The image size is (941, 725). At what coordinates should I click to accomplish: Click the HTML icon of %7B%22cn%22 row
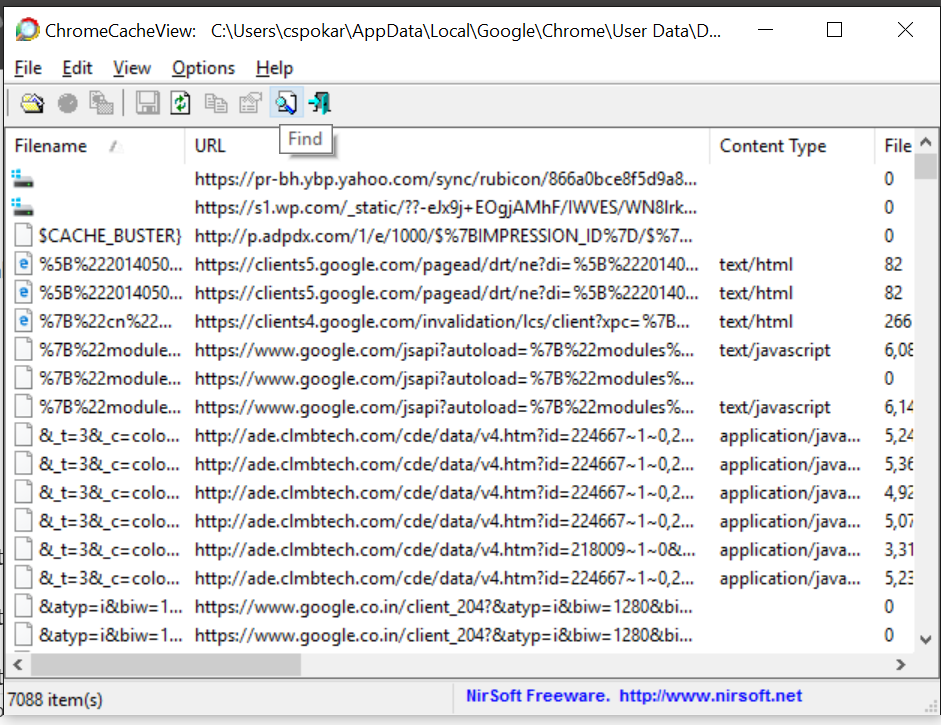(x=23, y=321)
